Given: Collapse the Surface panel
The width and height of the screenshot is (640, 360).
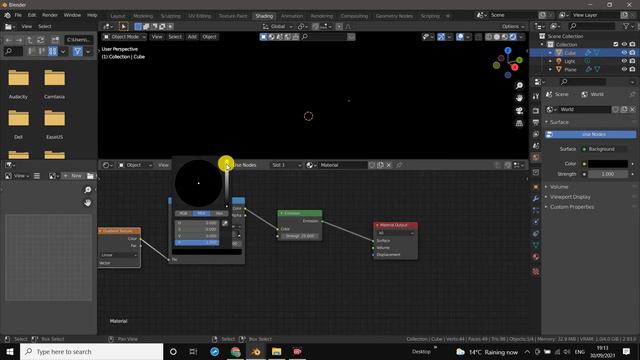Looking at the screenshot, I should click(x=558, y=122).
